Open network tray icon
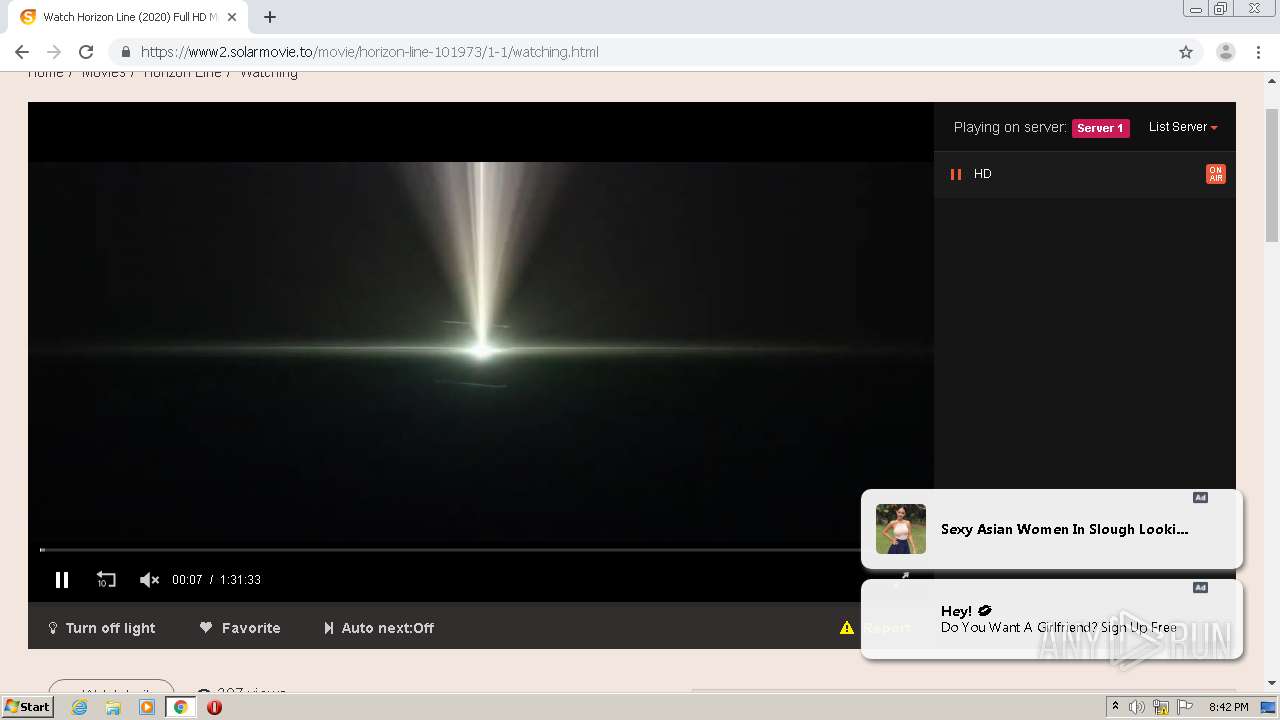The height and width of the screenshot is (720, 1280). pyautogui.click(x=1161, y=707)
